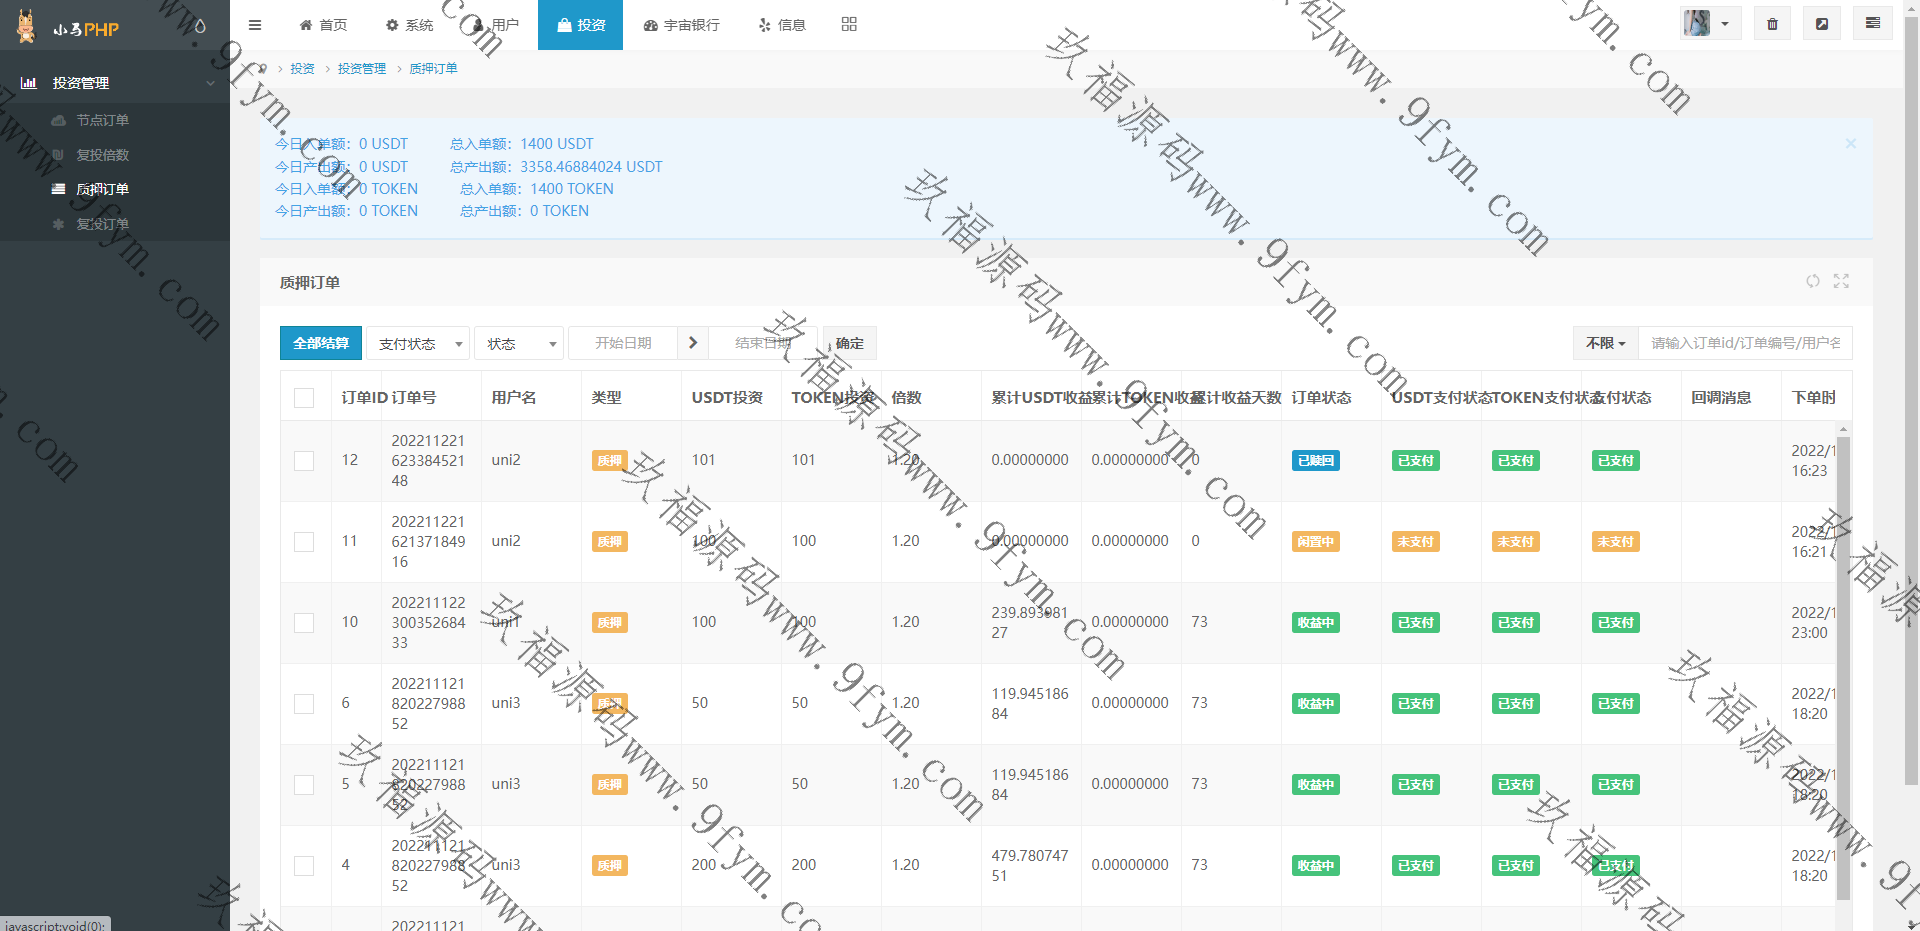The image size is (1920, 931).
Task: Open the 不限 search type dropdown
Action: click(1605, 343)
